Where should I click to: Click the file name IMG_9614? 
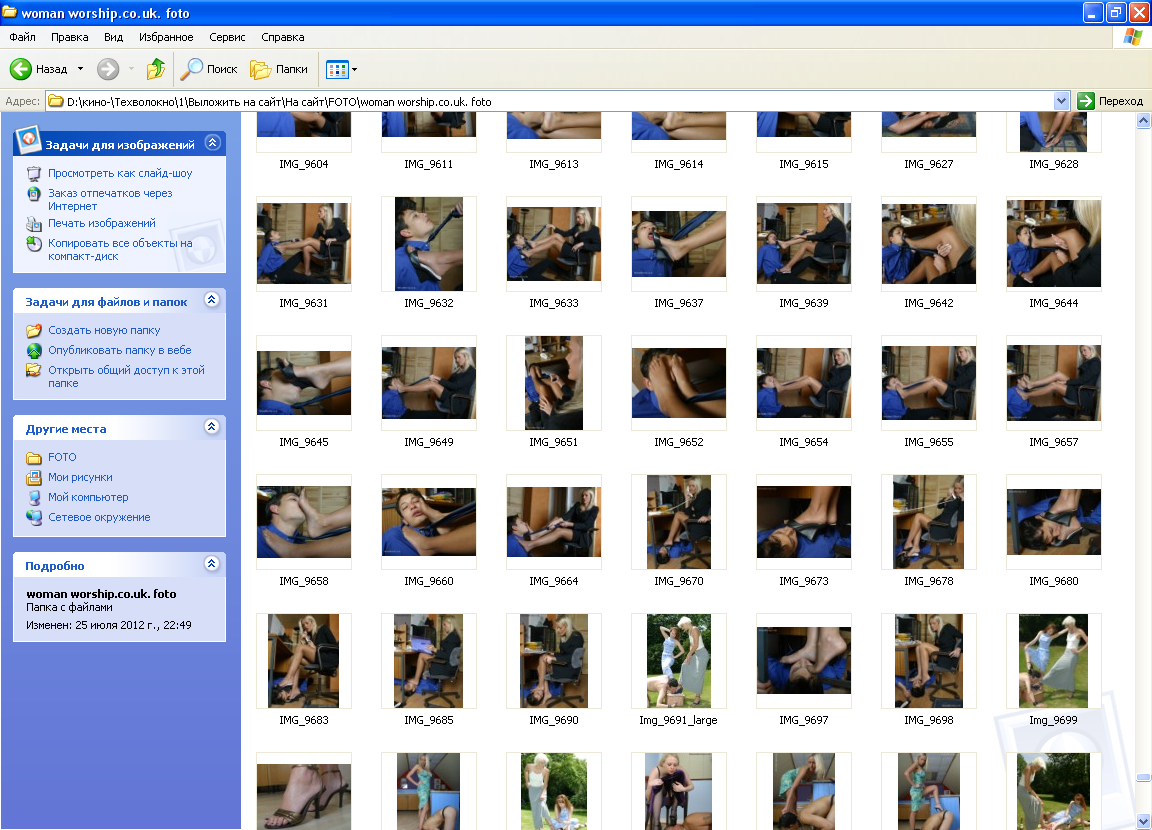point(679,165)
